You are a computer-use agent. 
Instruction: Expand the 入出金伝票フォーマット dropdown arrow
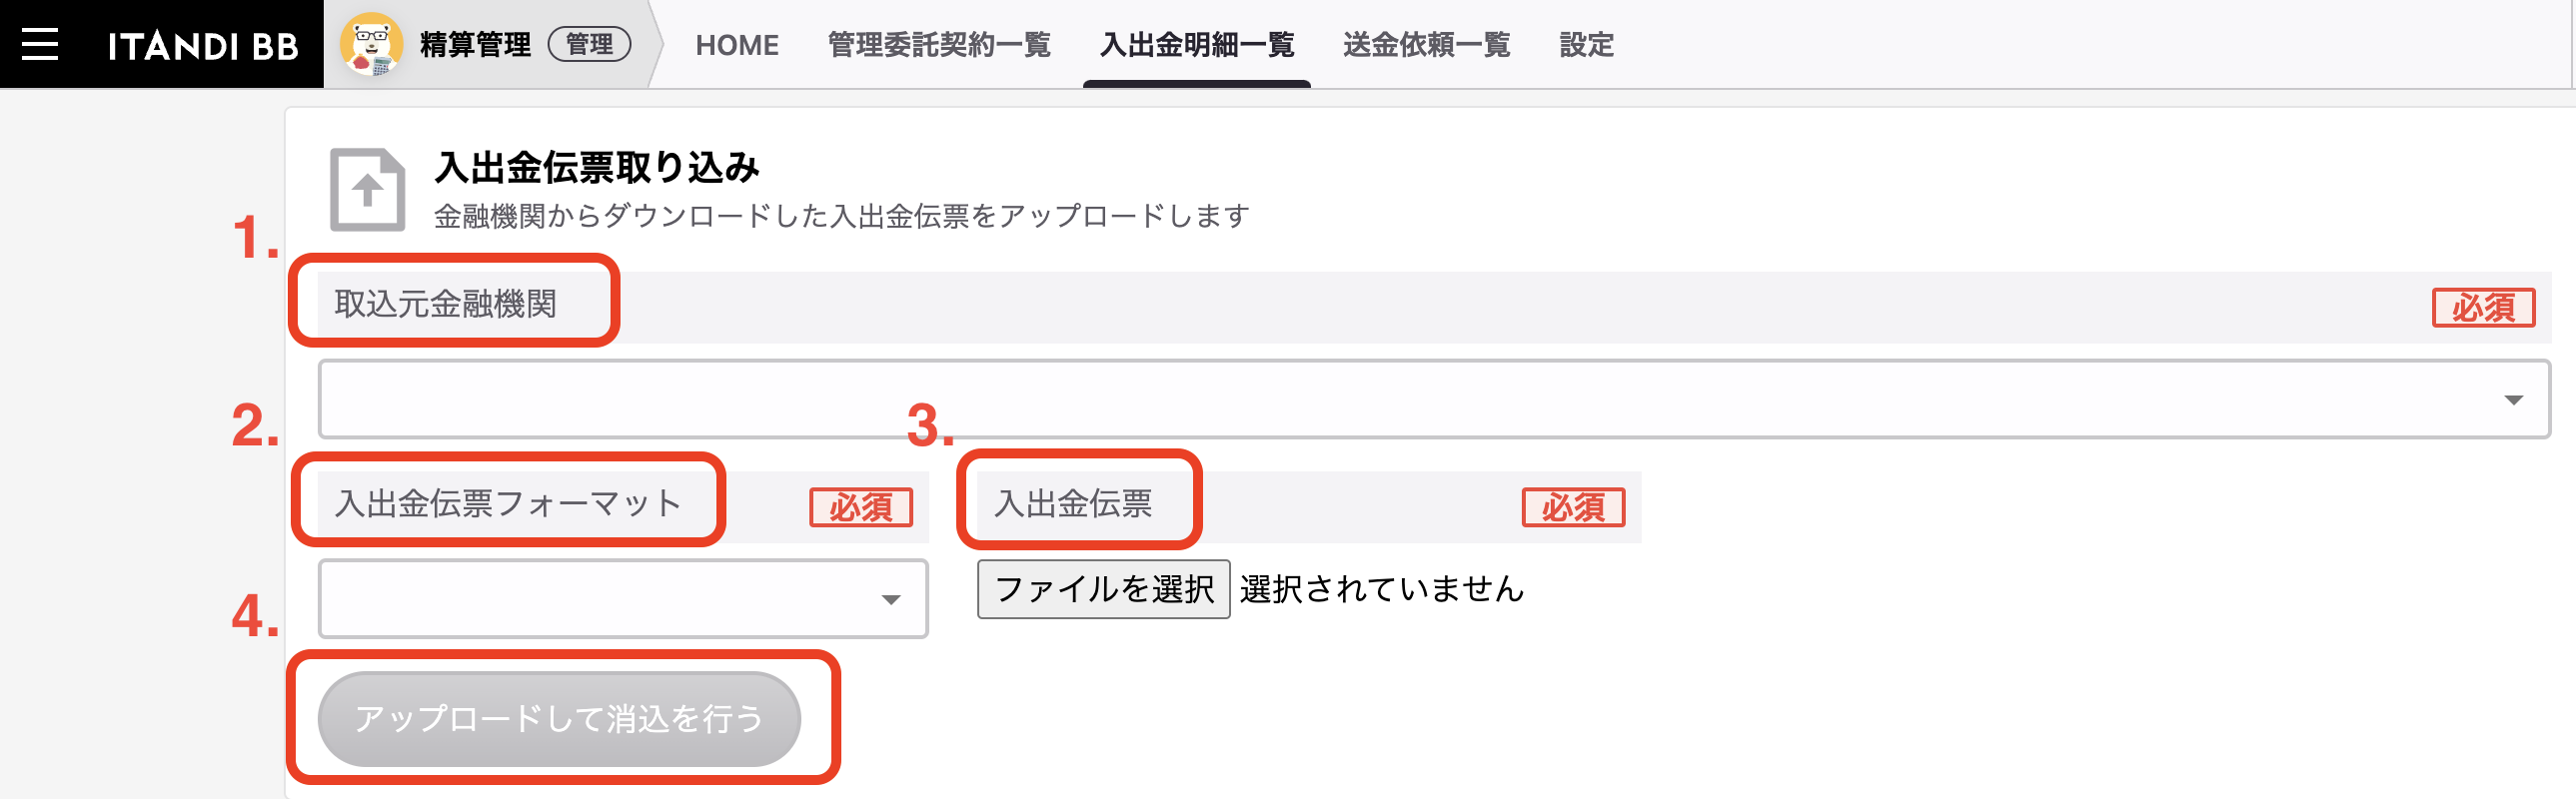point(890,600)
